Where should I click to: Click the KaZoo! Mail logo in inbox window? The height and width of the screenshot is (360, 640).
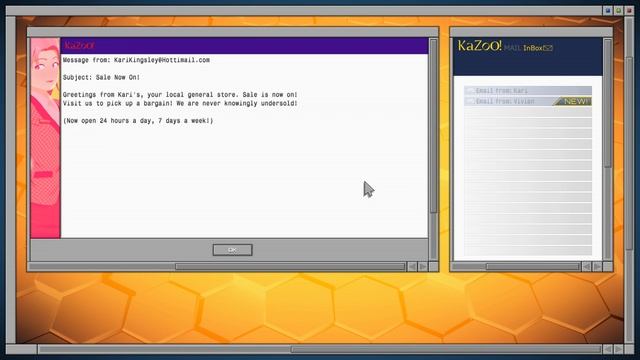479,46
